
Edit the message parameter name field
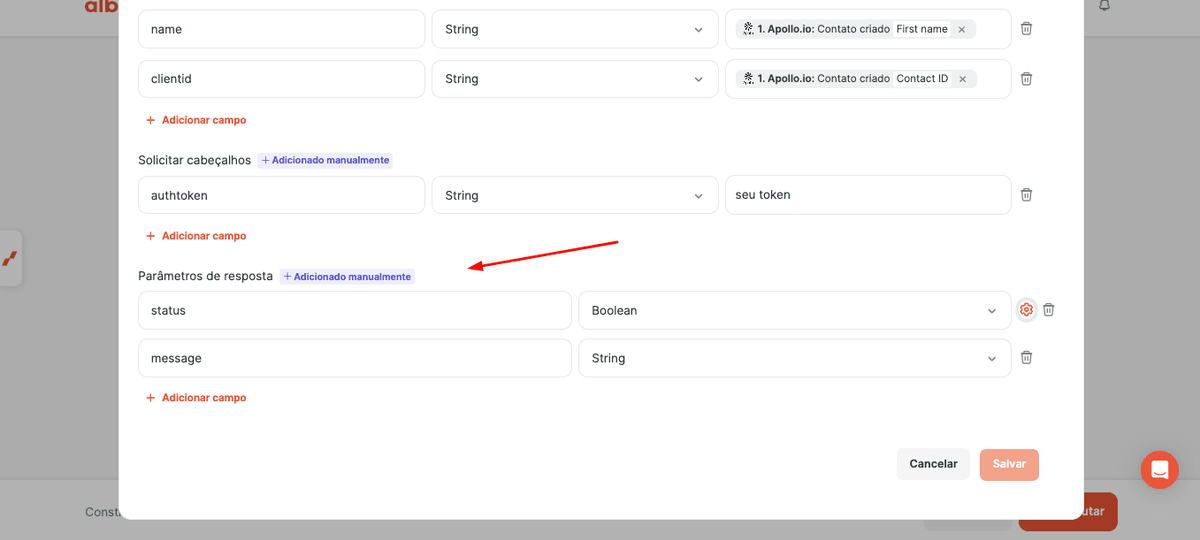pyautogui.click(x=355, y=358)
